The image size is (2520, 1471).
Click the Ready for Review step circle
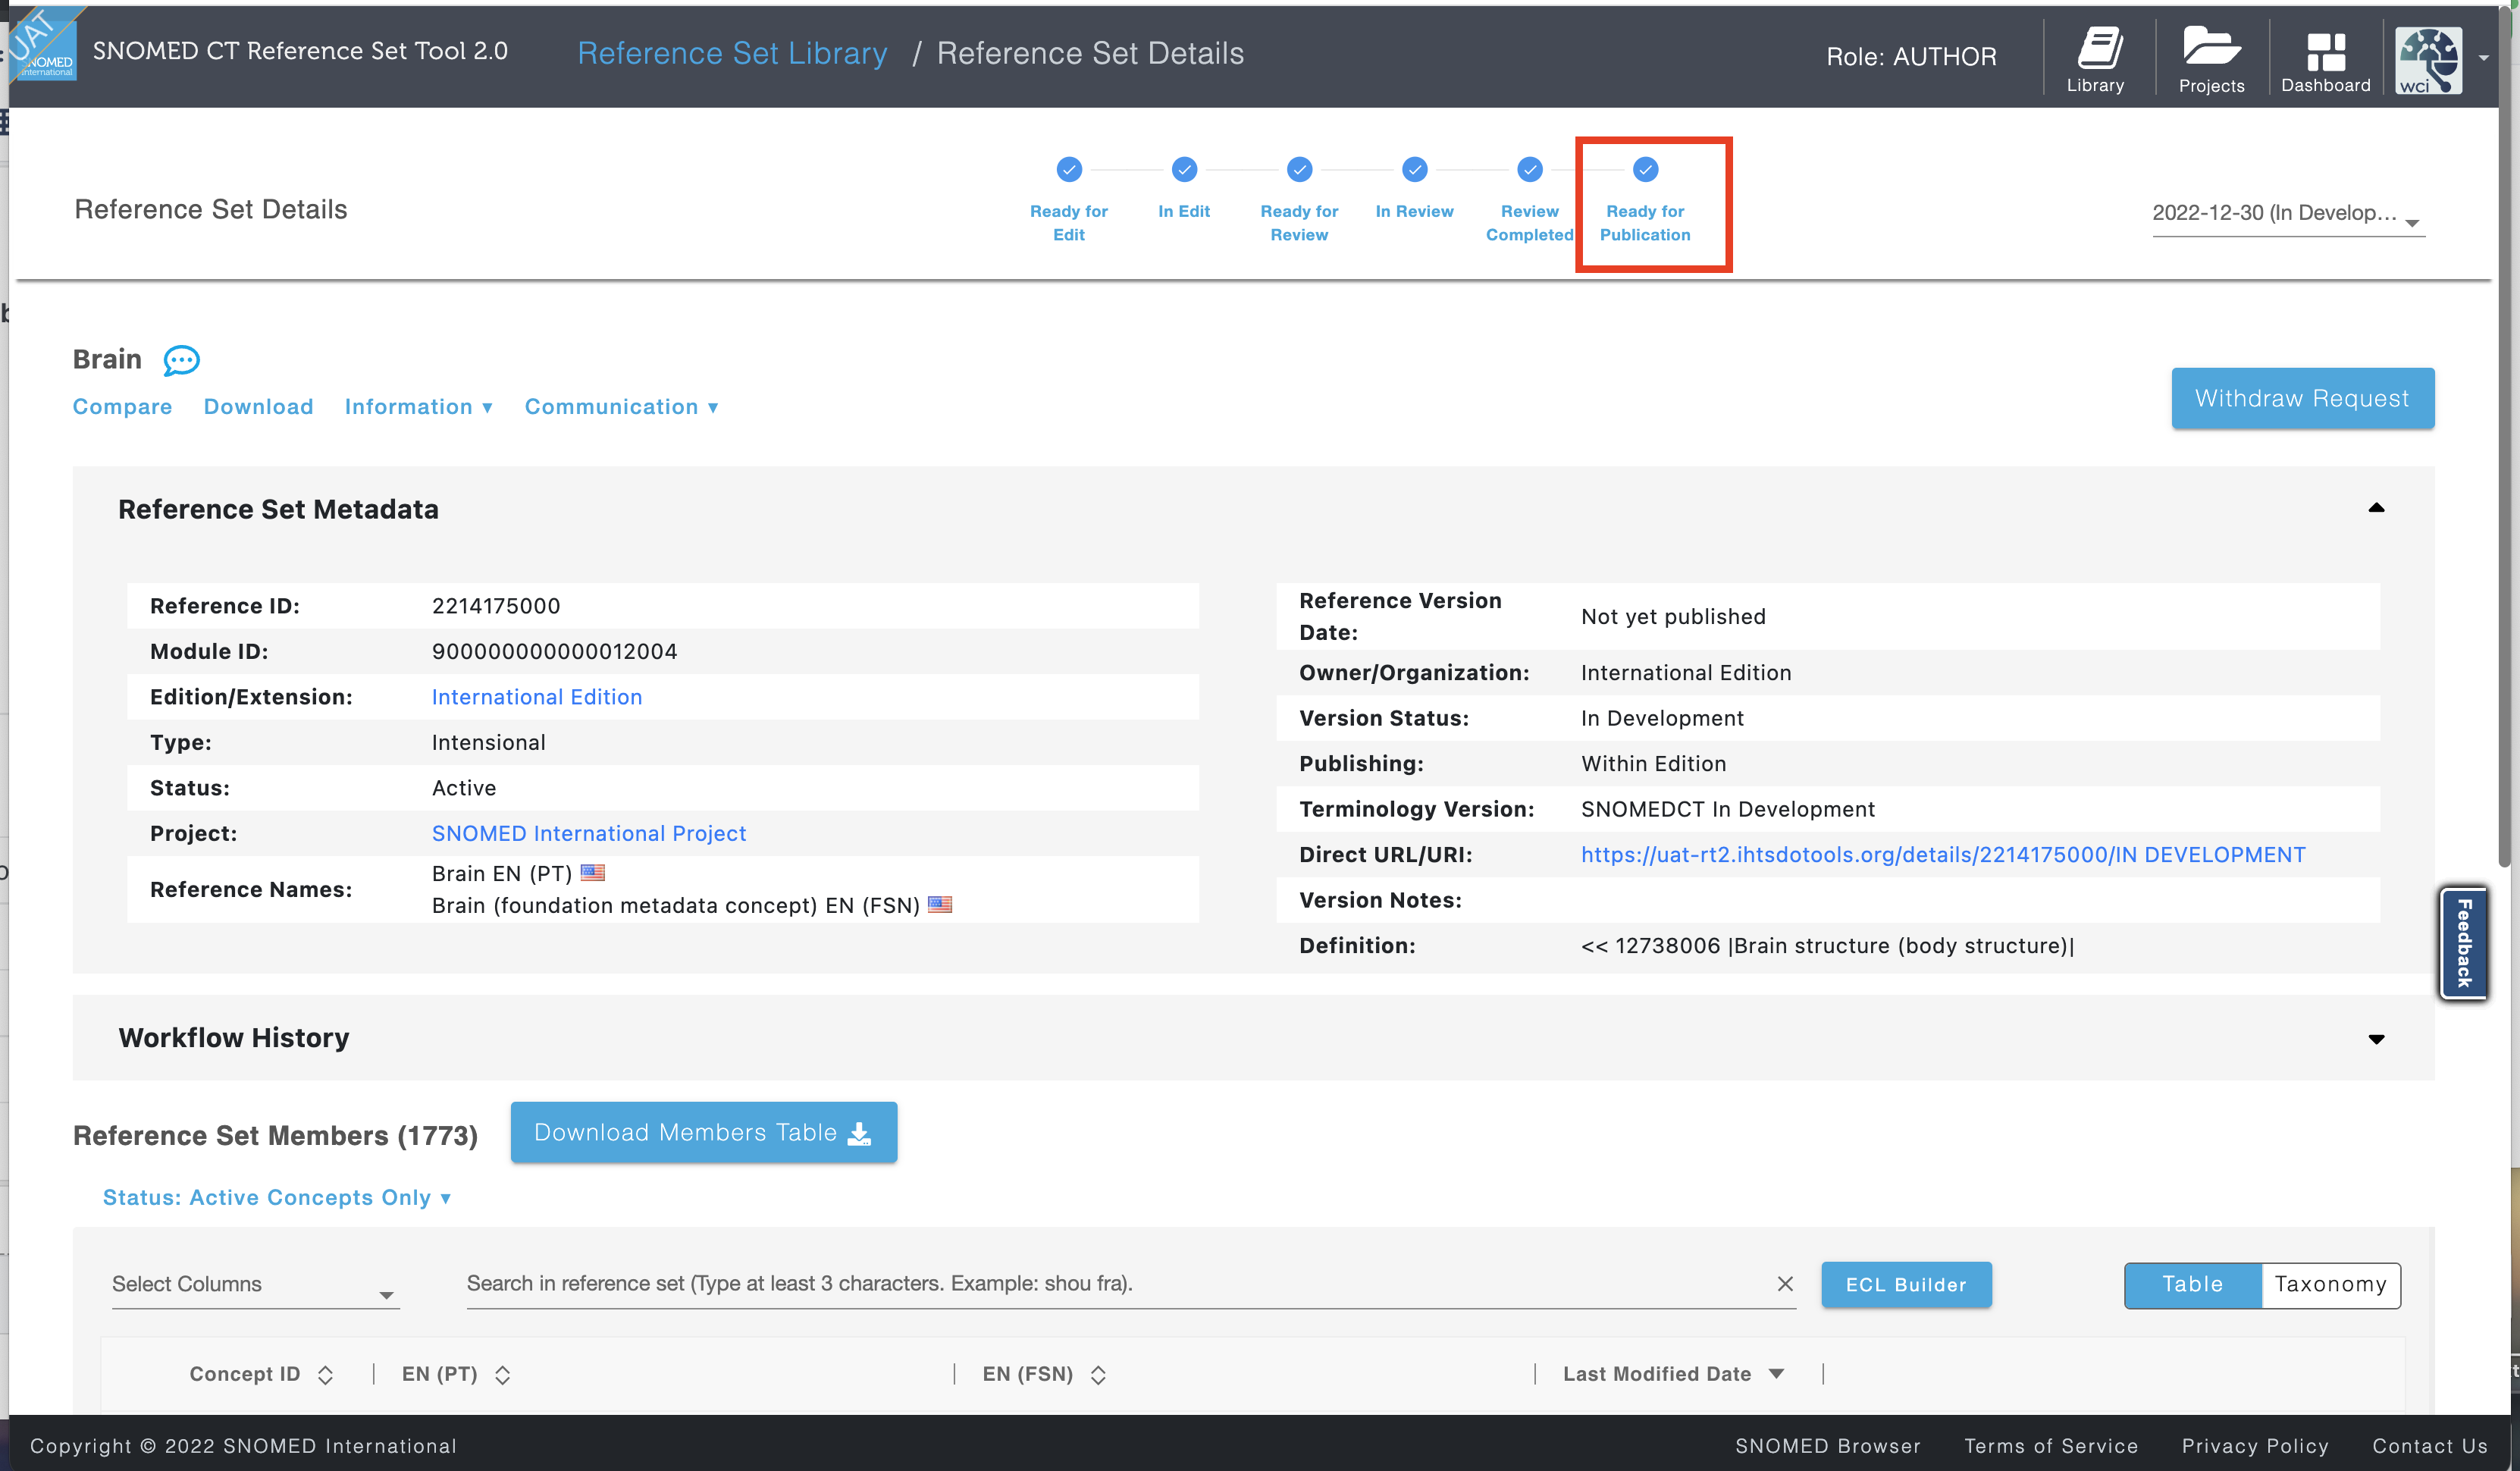tap(1299, 169)
